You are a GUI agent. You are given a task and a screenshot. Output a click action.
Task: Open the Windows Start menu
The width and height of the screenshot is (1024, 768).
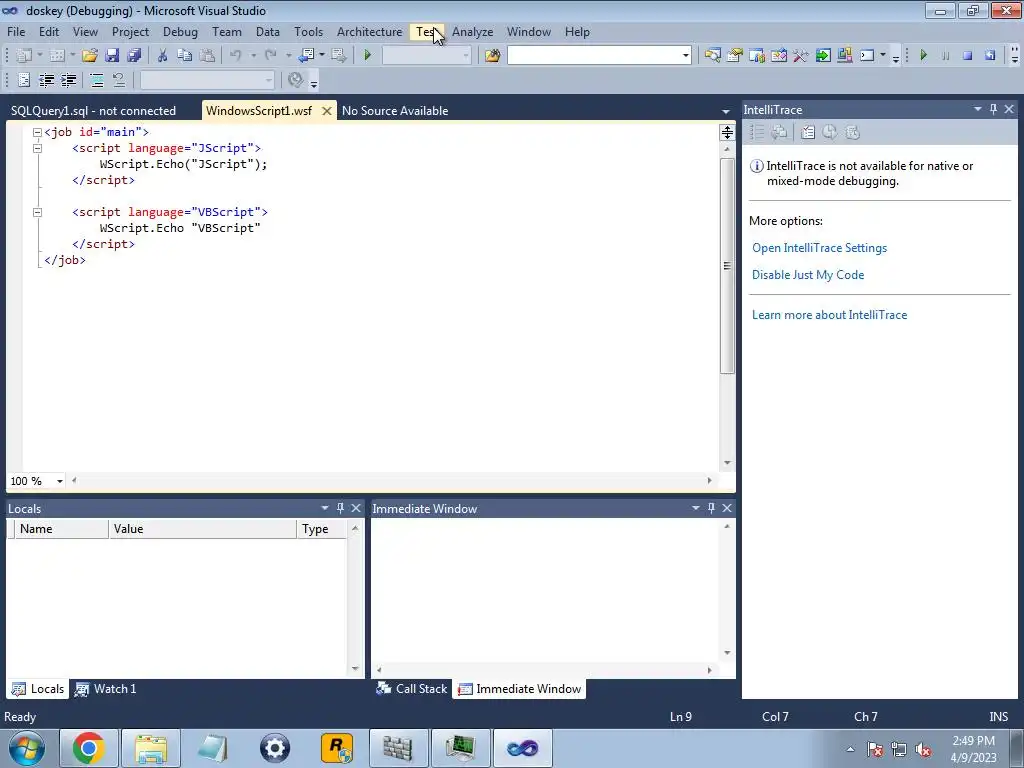click(x=27, y=748)
